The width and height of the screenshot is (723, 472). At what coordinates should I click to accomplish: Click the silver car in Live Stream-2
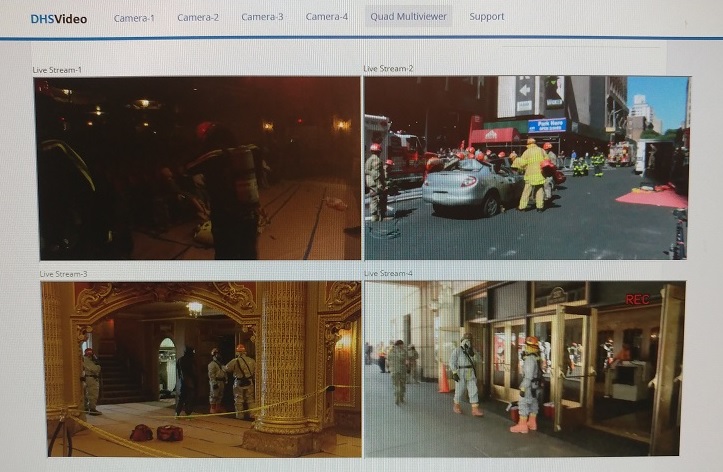click(x=468, y=185)
